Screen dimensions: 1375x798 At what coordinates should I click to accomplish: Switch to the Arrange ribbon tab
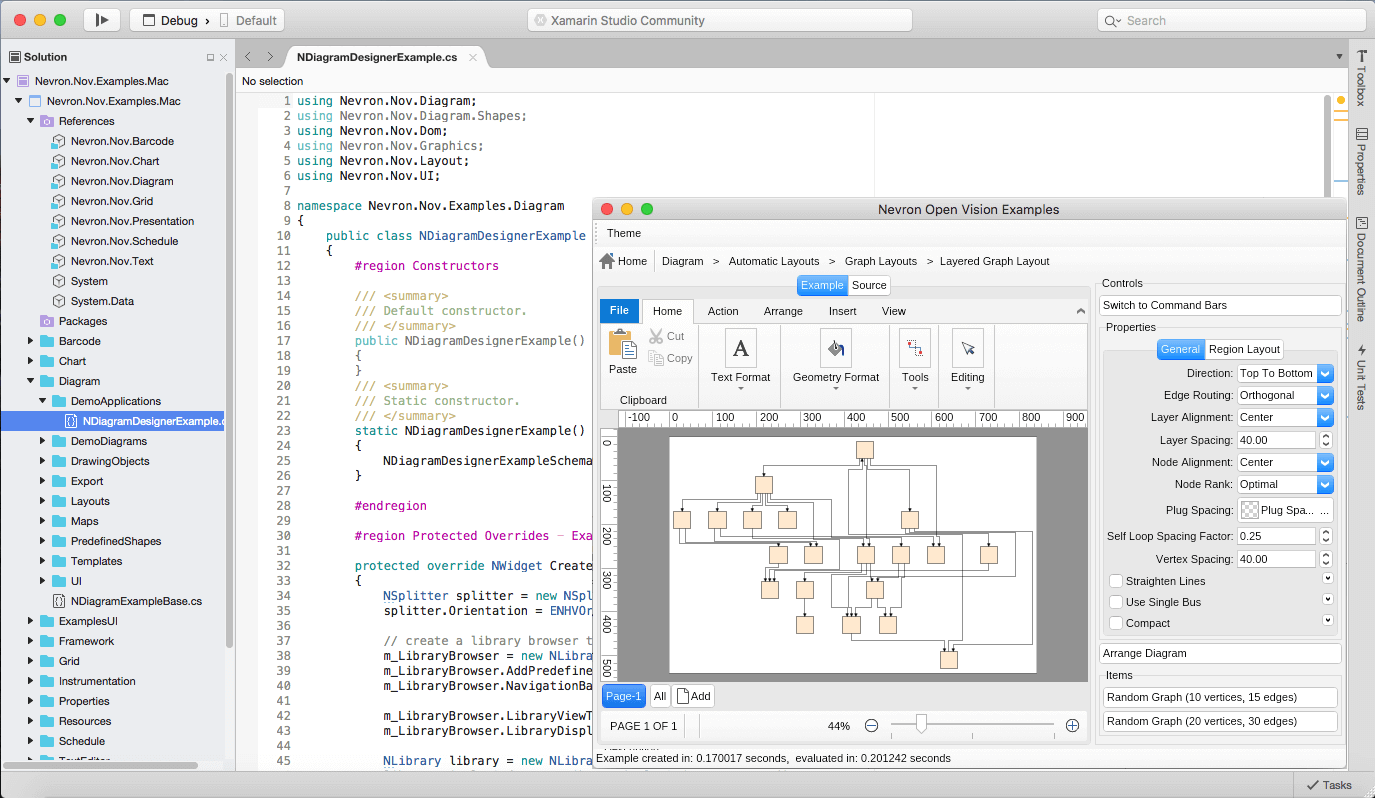(x=783, y=311)
